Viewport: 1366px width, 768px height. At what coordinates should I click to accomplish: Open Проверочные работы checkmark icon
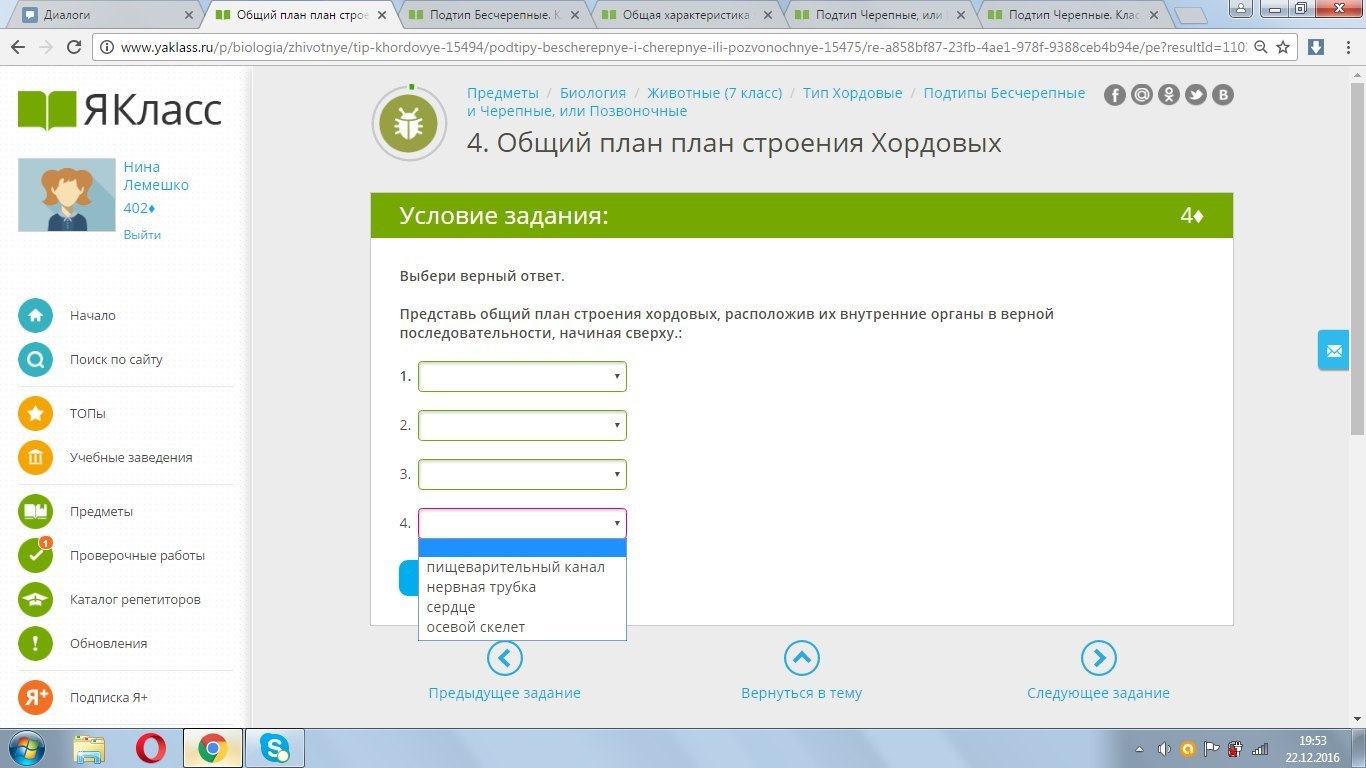tap(36, 555)
